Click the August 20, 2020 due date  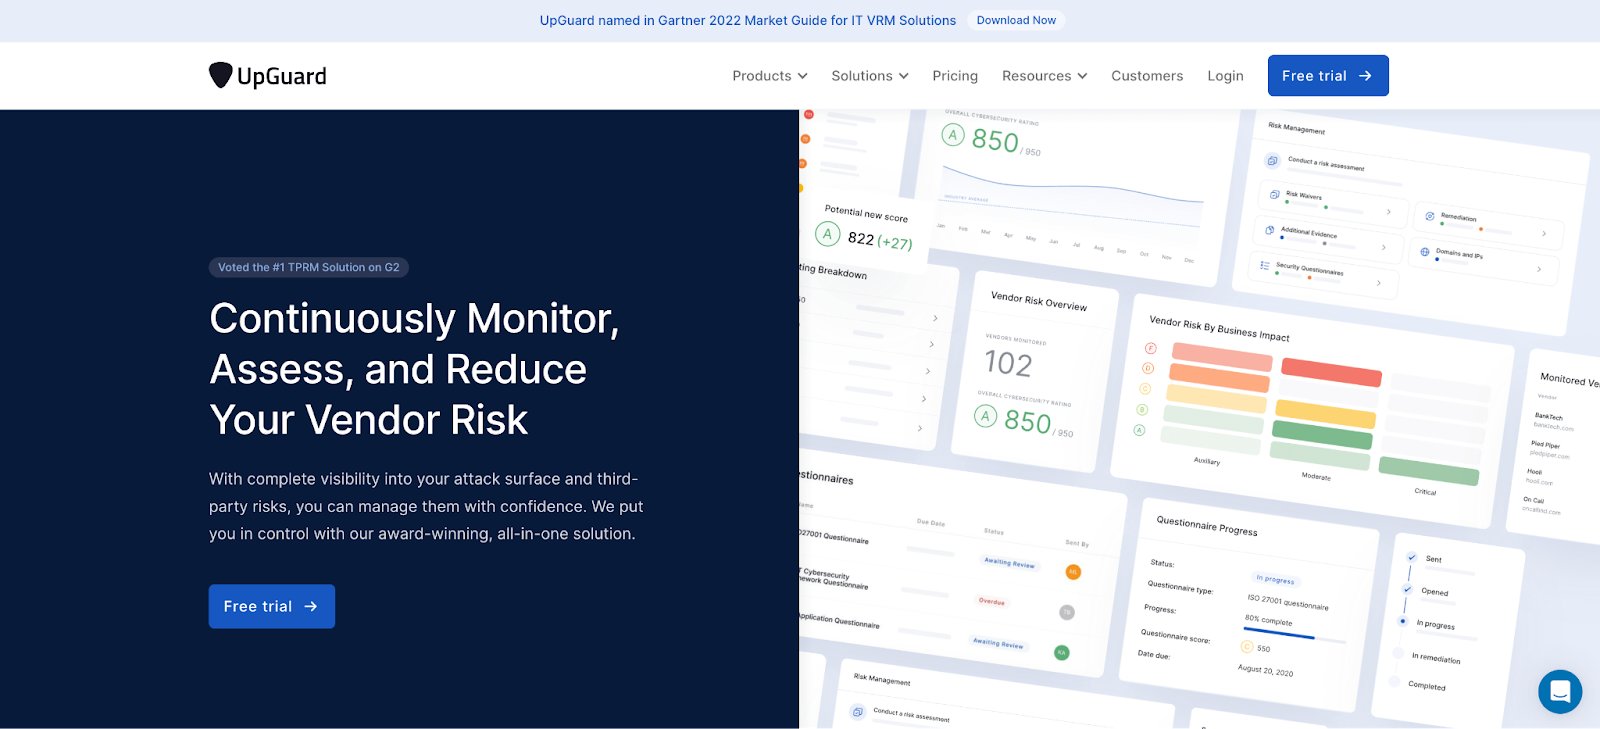pyautogui.click(x=1265, y=670)
